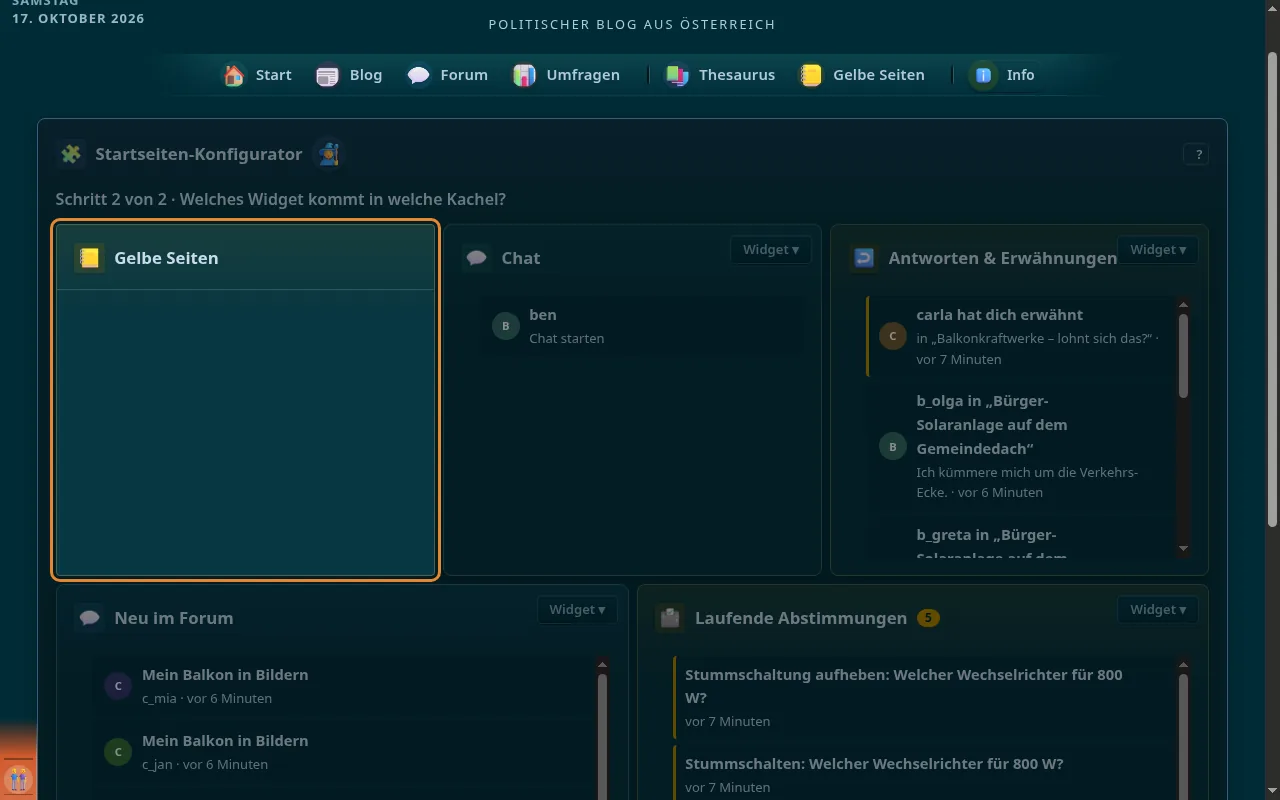Viewport: 1280px width, 800px height.
Task: Click the Neu im Forum bubble icon
Action: (89, 618)
